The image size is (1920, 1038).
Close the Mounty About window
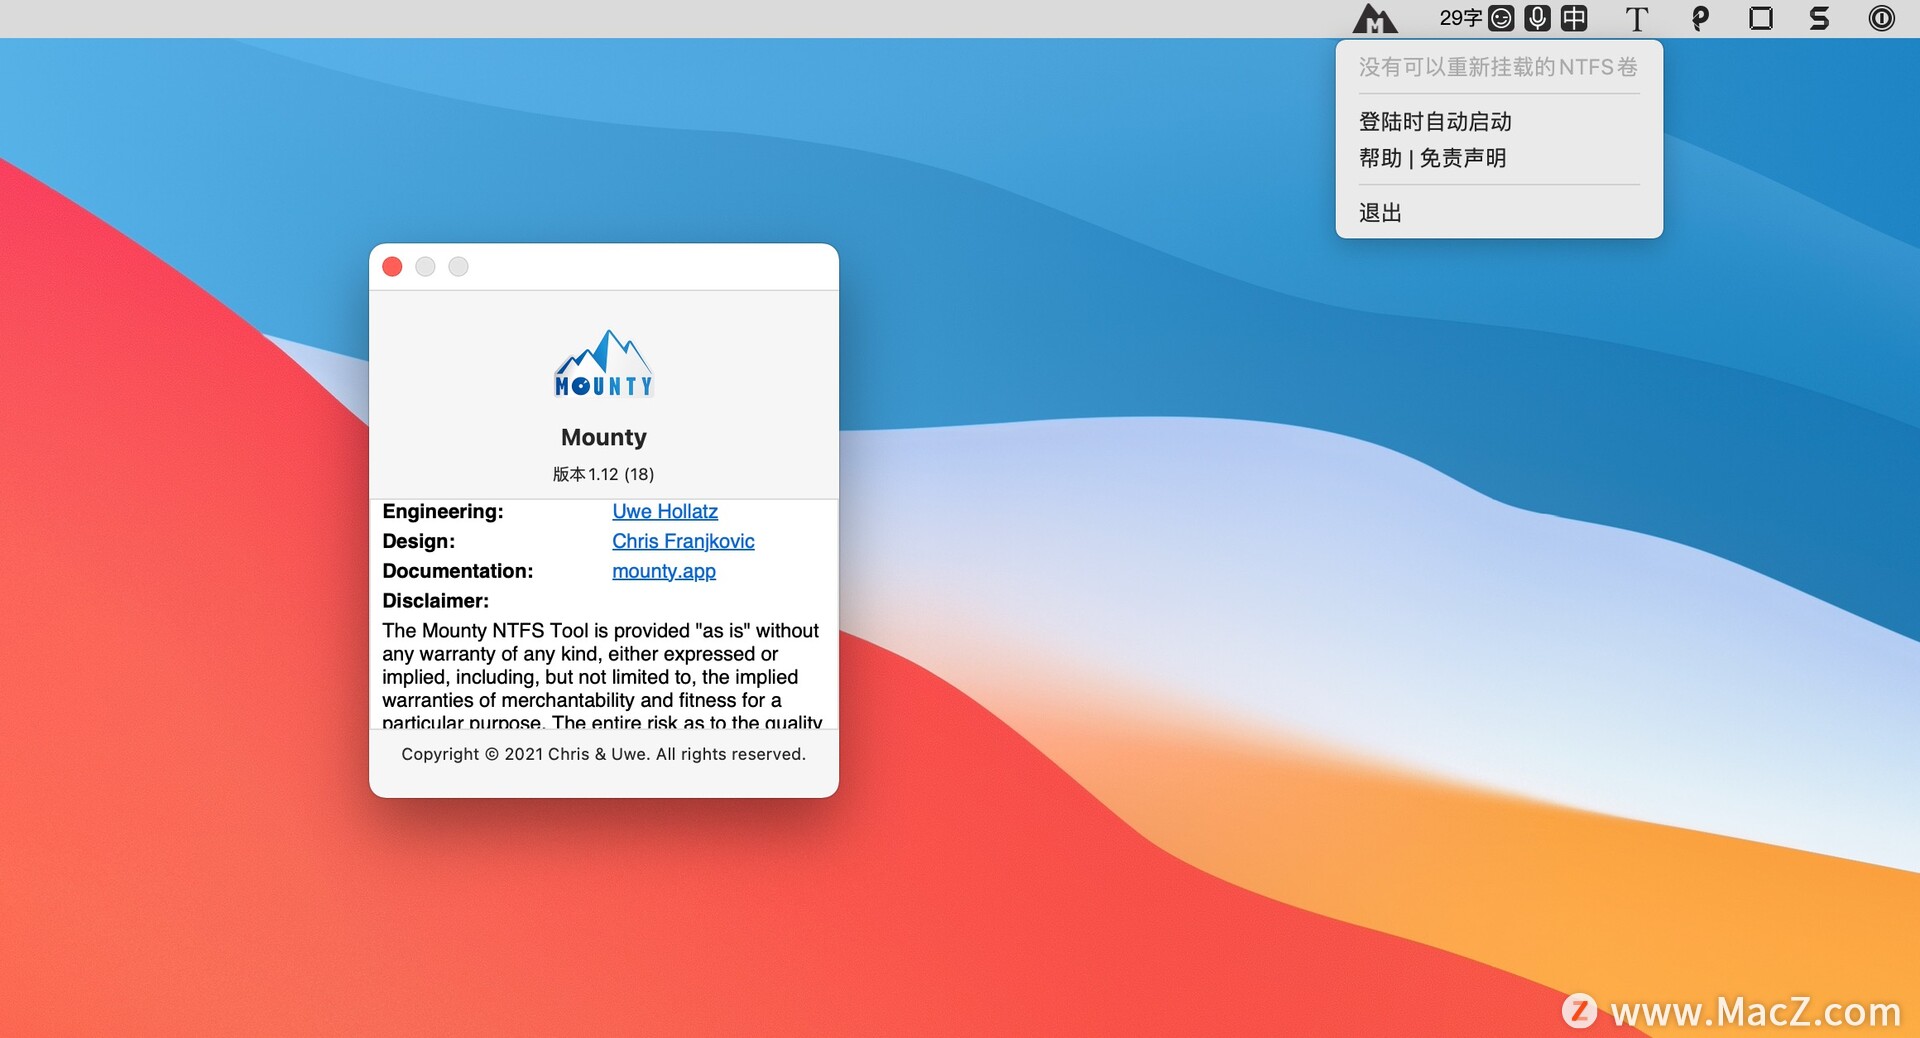[x=392, y=266]
